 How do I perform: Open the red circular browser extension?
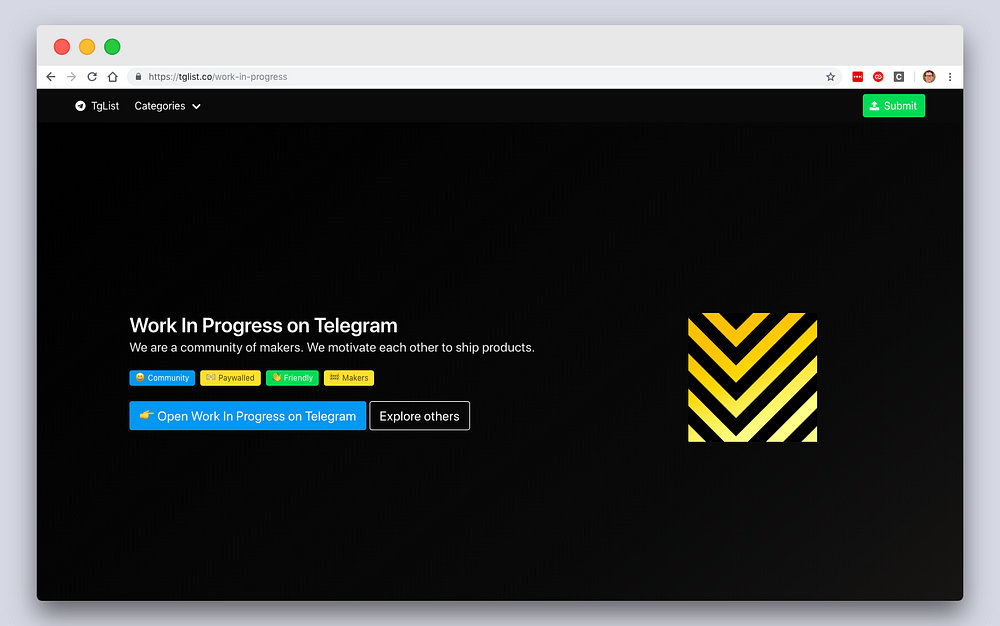point(878,76)
